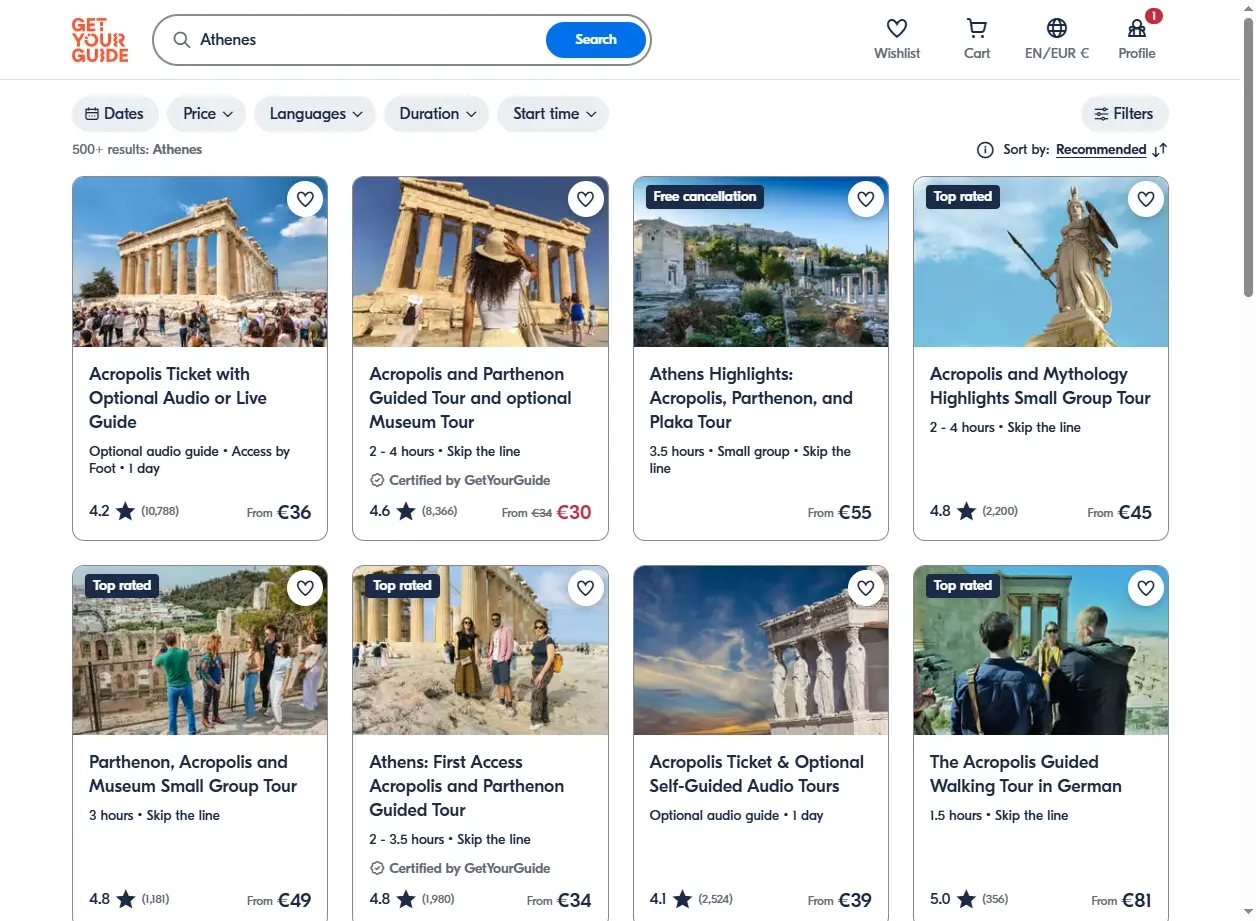
Task: Favorite the Athens Highlights Plaka Tour card
Action: 866,199
